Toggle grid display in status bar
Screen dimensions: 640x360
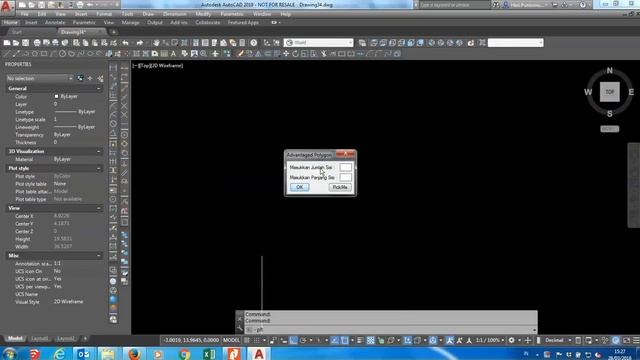coord(247,340)
